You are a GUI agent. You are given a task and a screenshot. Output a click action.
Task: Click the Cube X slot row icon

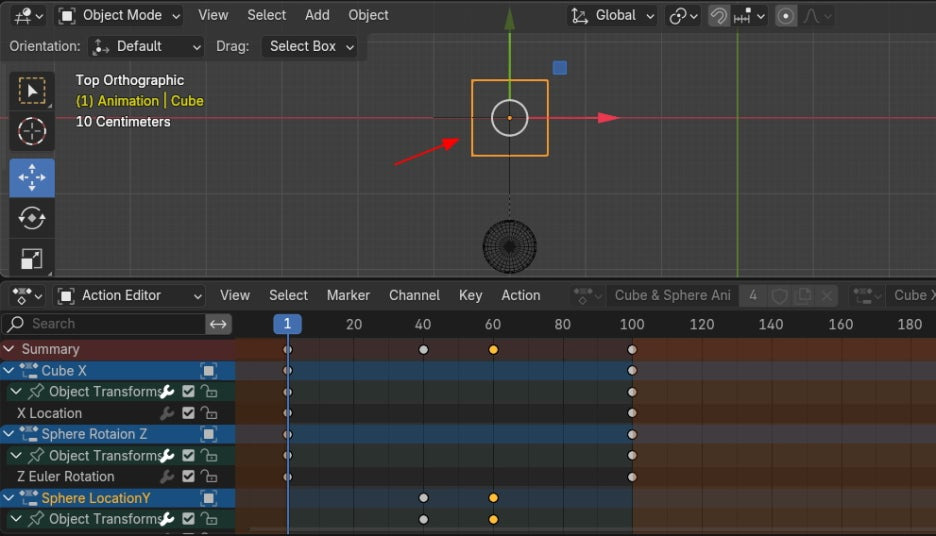pyautogui.click(x=208, y=371)
